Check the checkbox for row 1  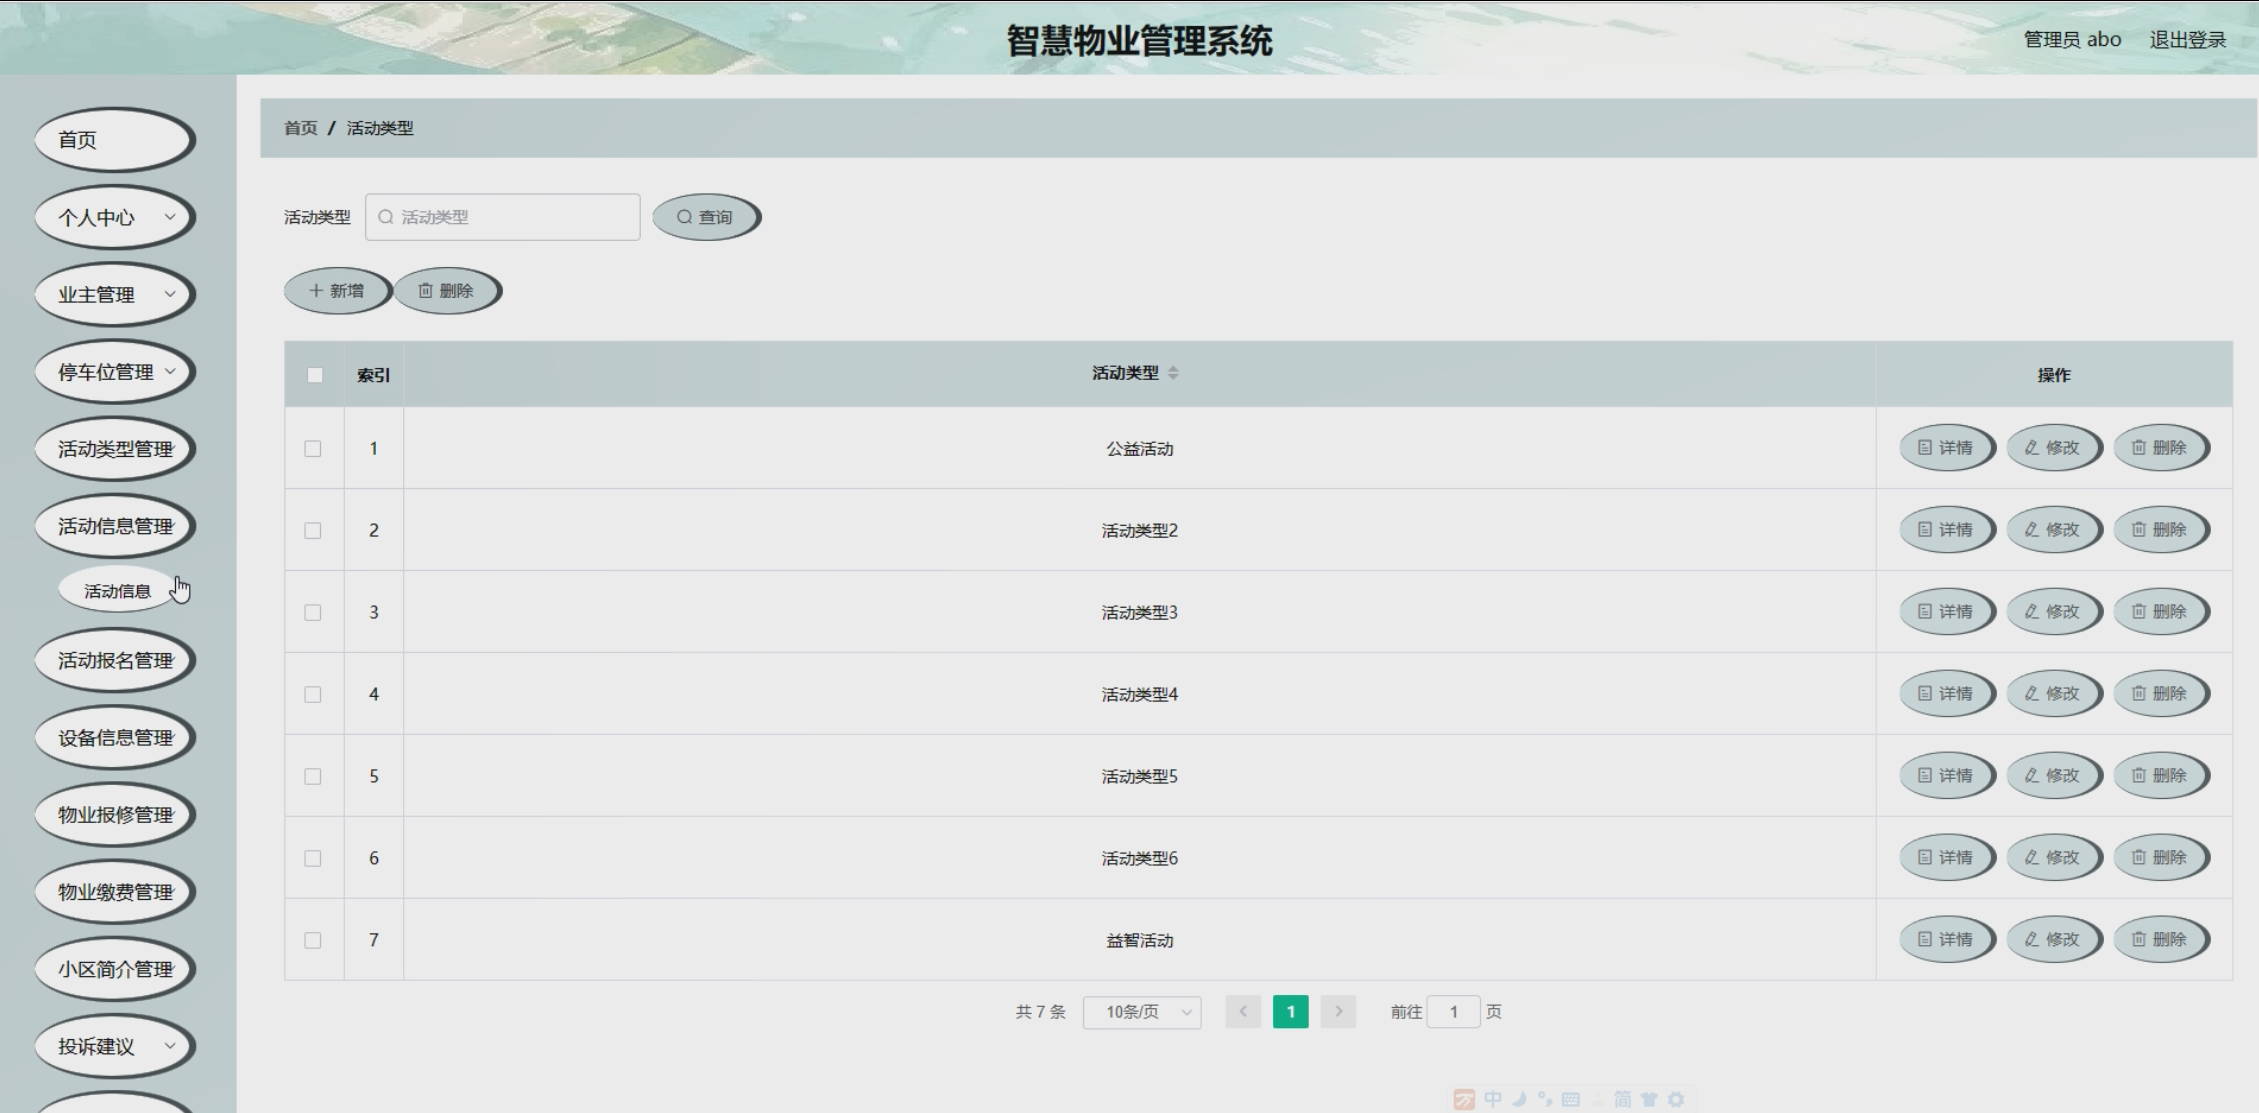pos(313,449)
